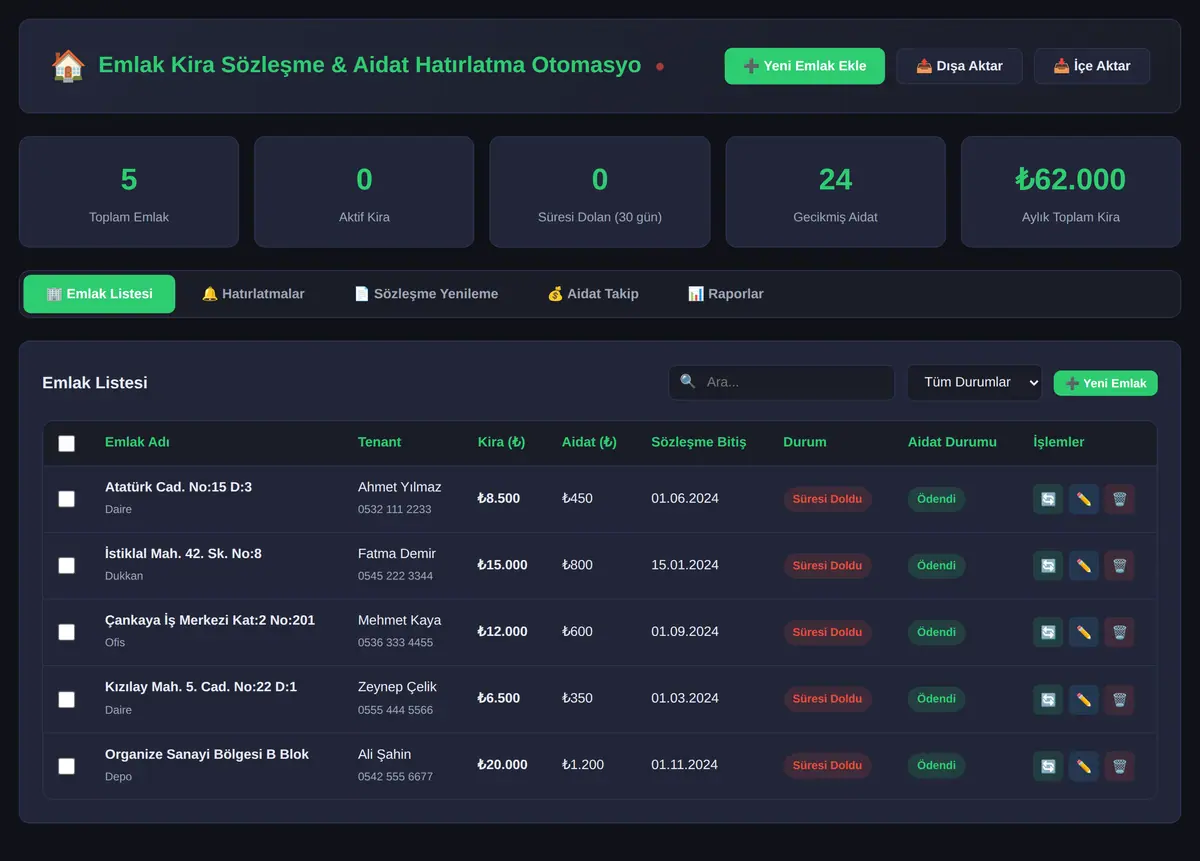The width and height of the screenshot is (1200, 861).
Task: Export data with Dışa Aktar
Action: click(959, 66)
